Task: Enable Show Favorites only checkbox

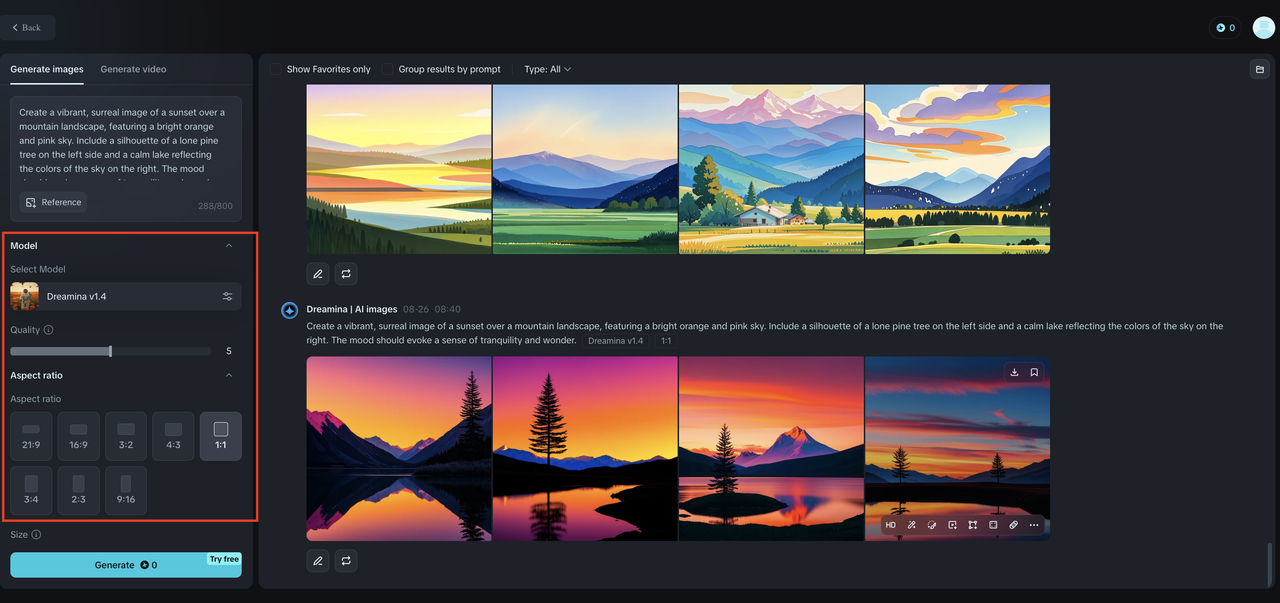Action: (276, 69)
